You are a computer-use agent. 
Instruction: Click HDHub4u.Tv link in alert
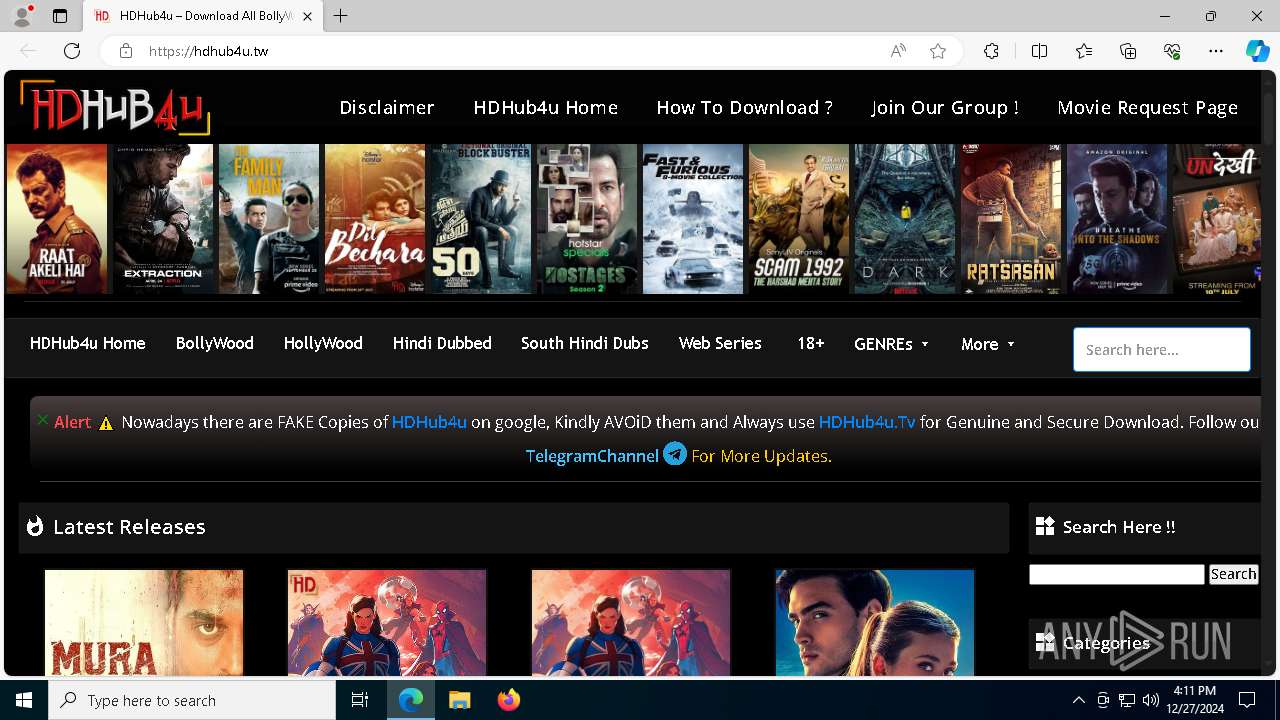867,422
